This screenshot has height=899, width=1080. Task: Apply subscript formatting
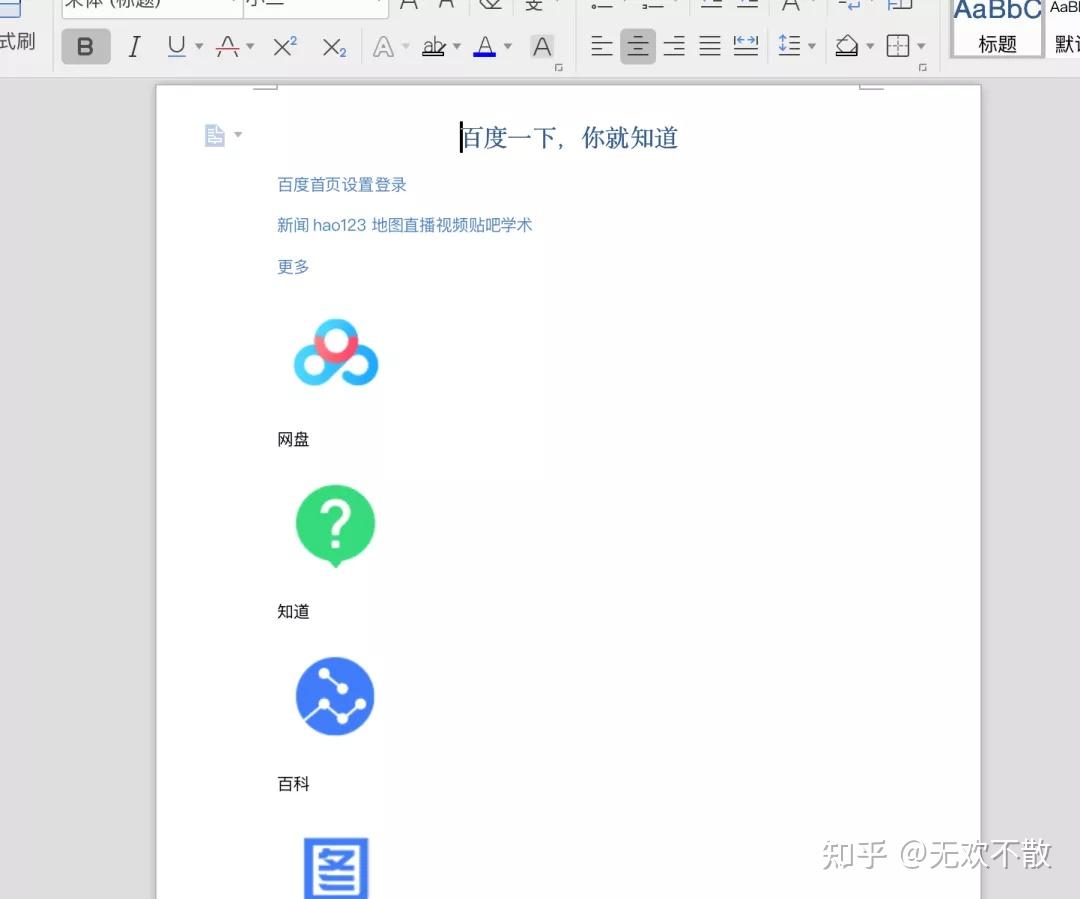[333, 46]
